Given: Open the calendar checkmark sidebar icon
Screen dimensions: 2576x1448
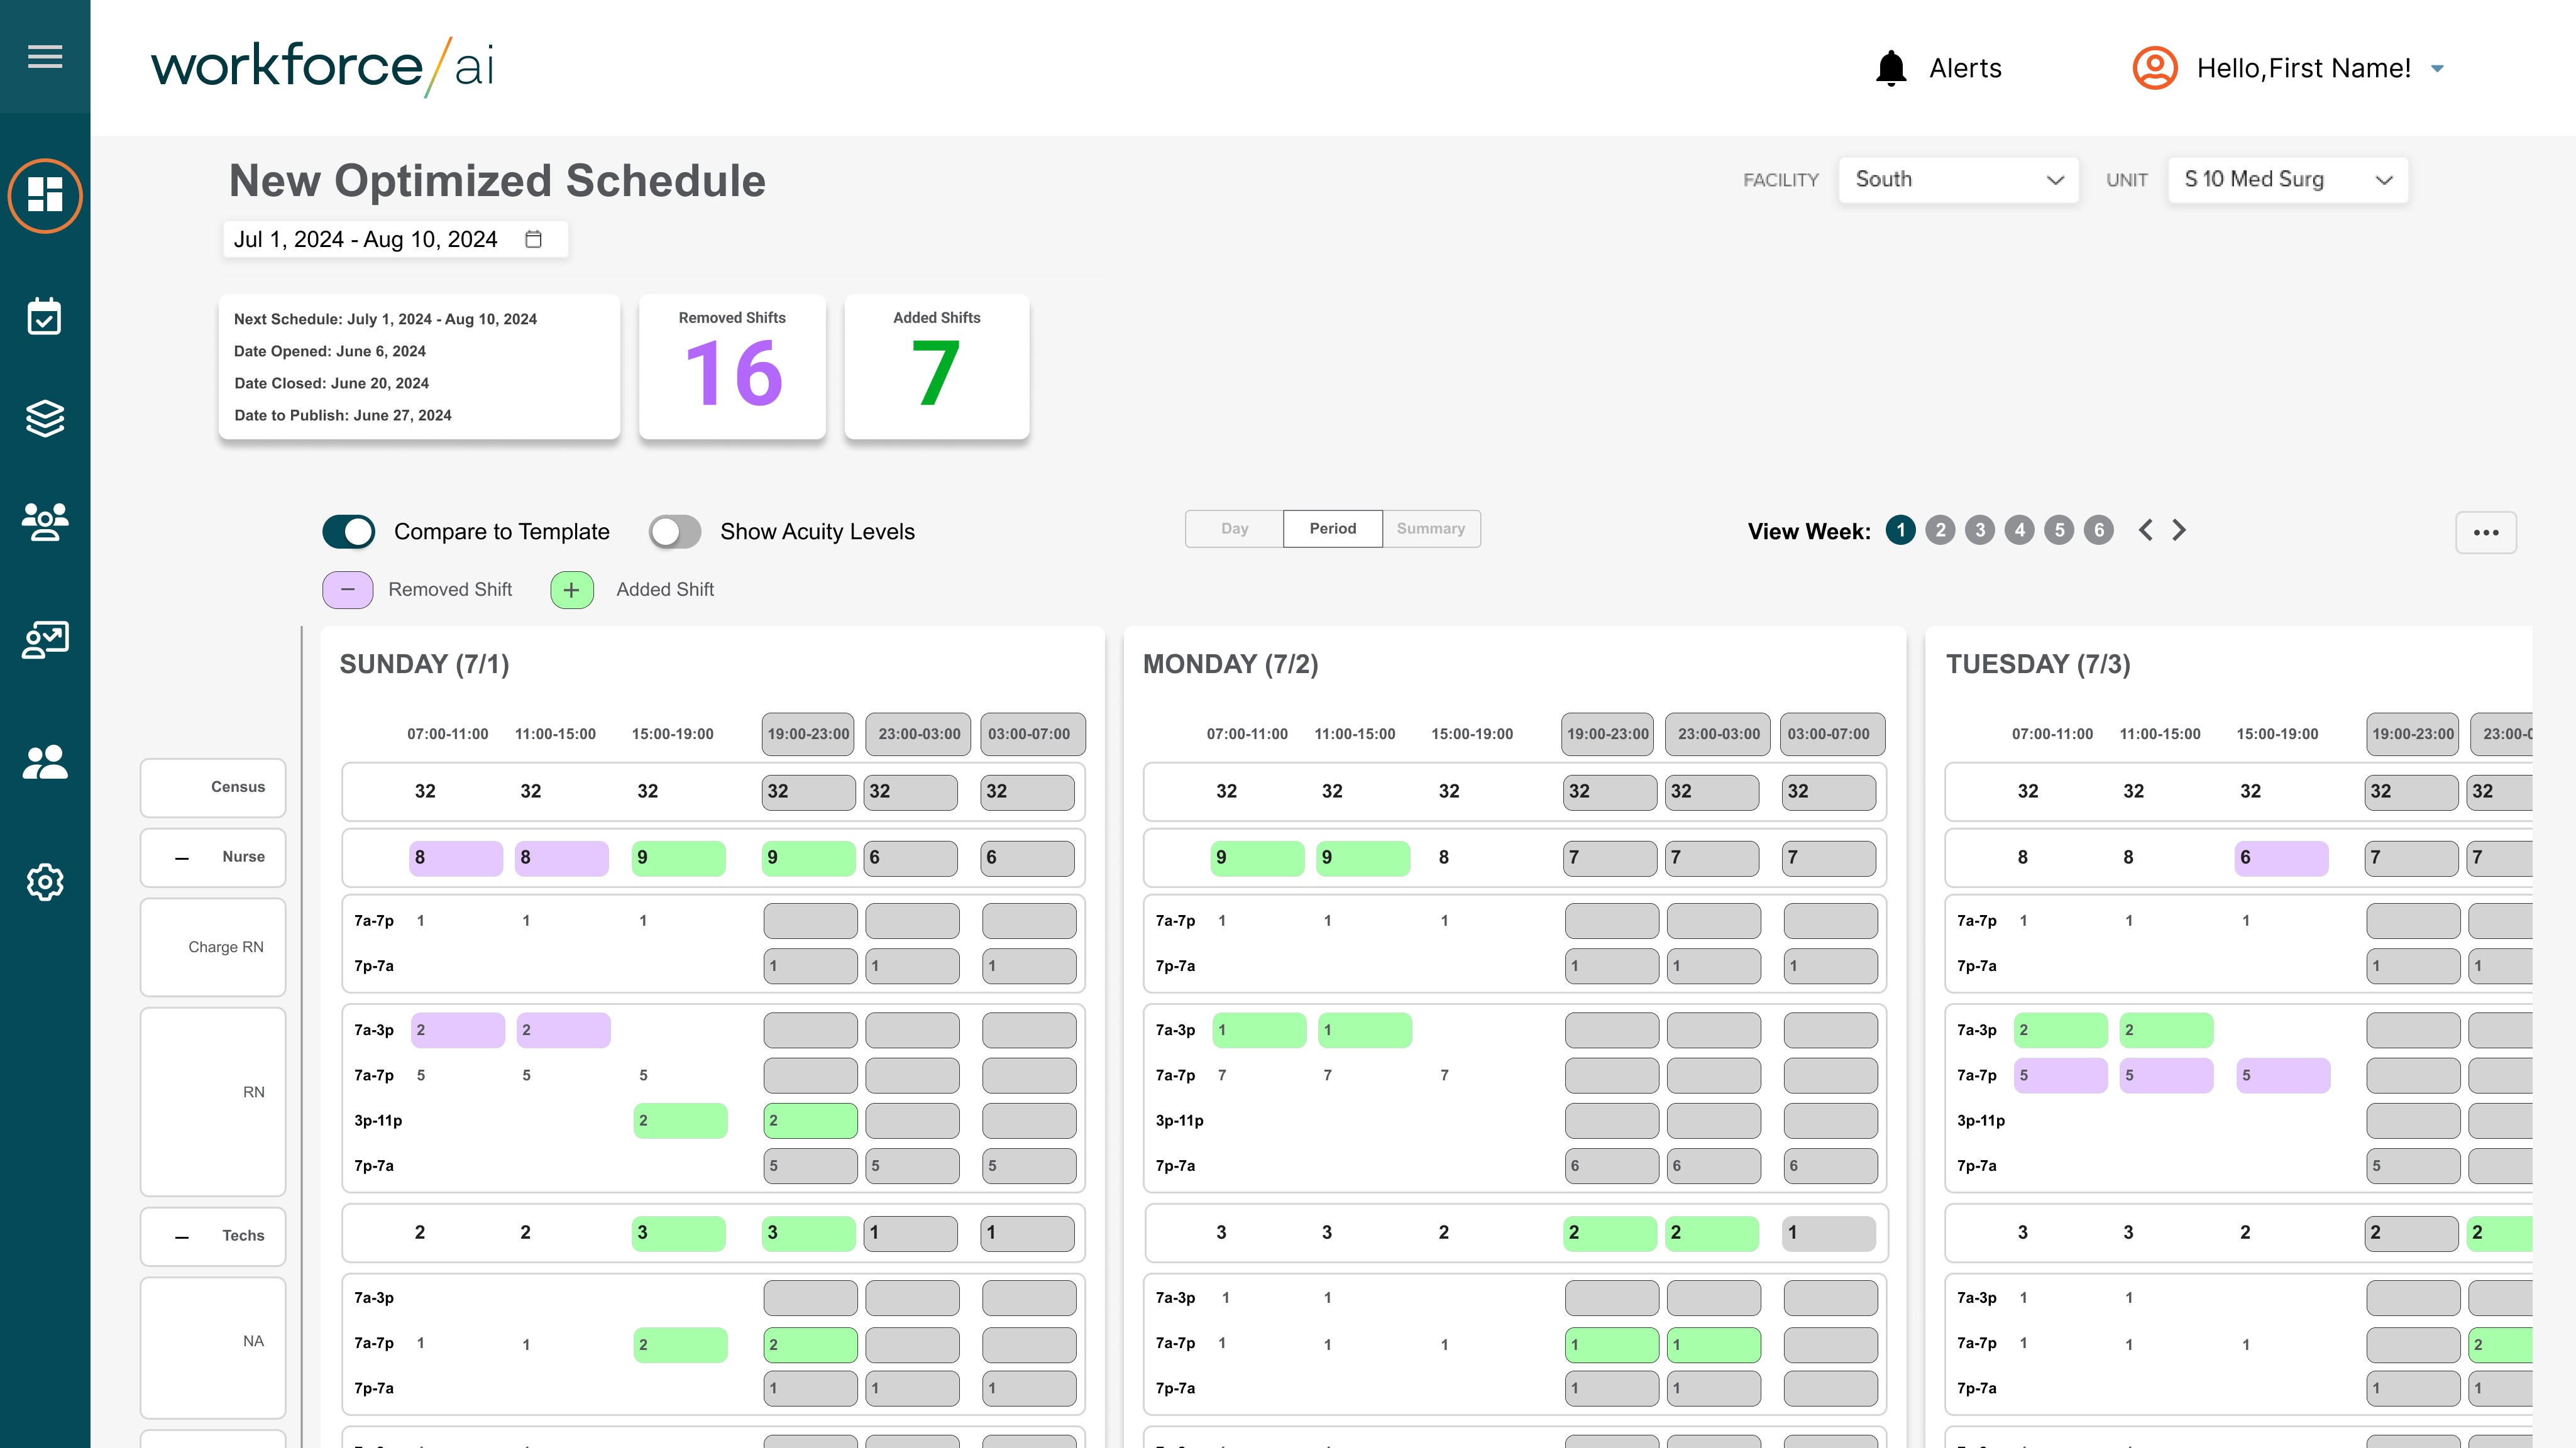Looking at the screenshot, I should (x=45, y=317).
